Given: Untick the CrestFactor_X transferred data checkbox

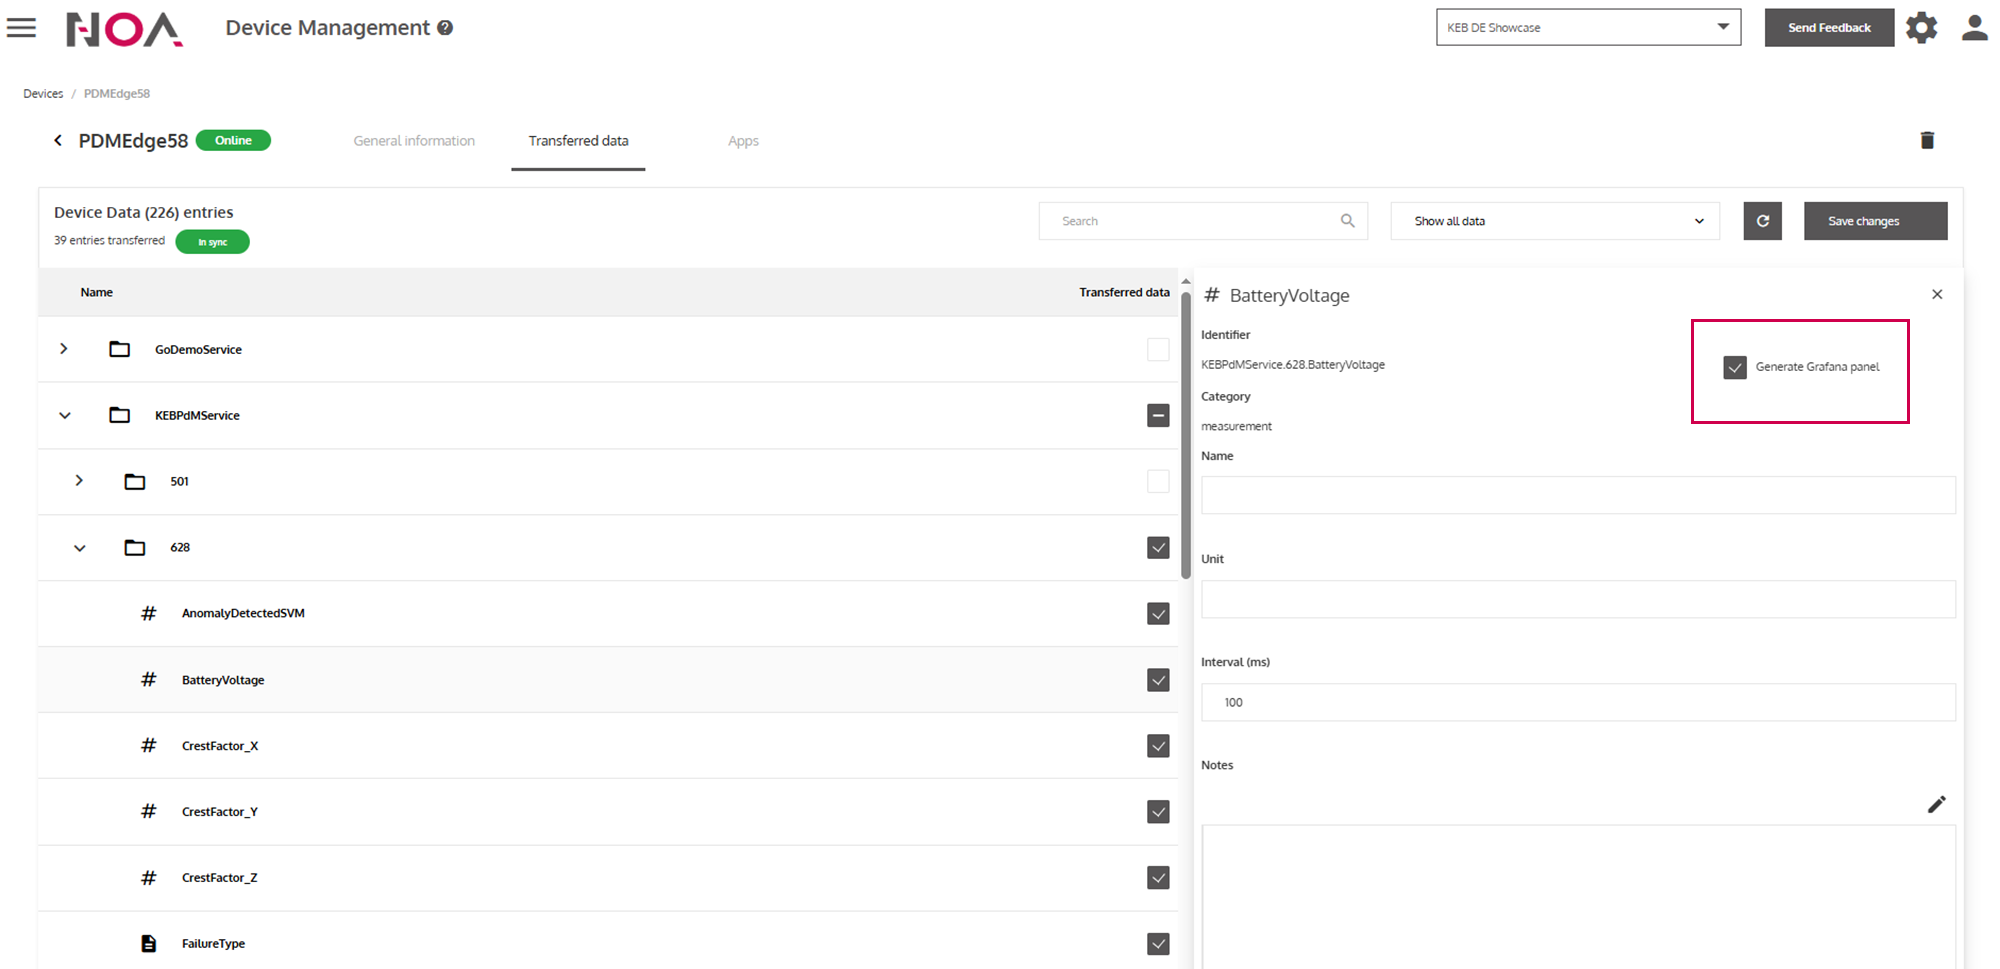Looking at the screenshot, I should [x=1158, y=746].
